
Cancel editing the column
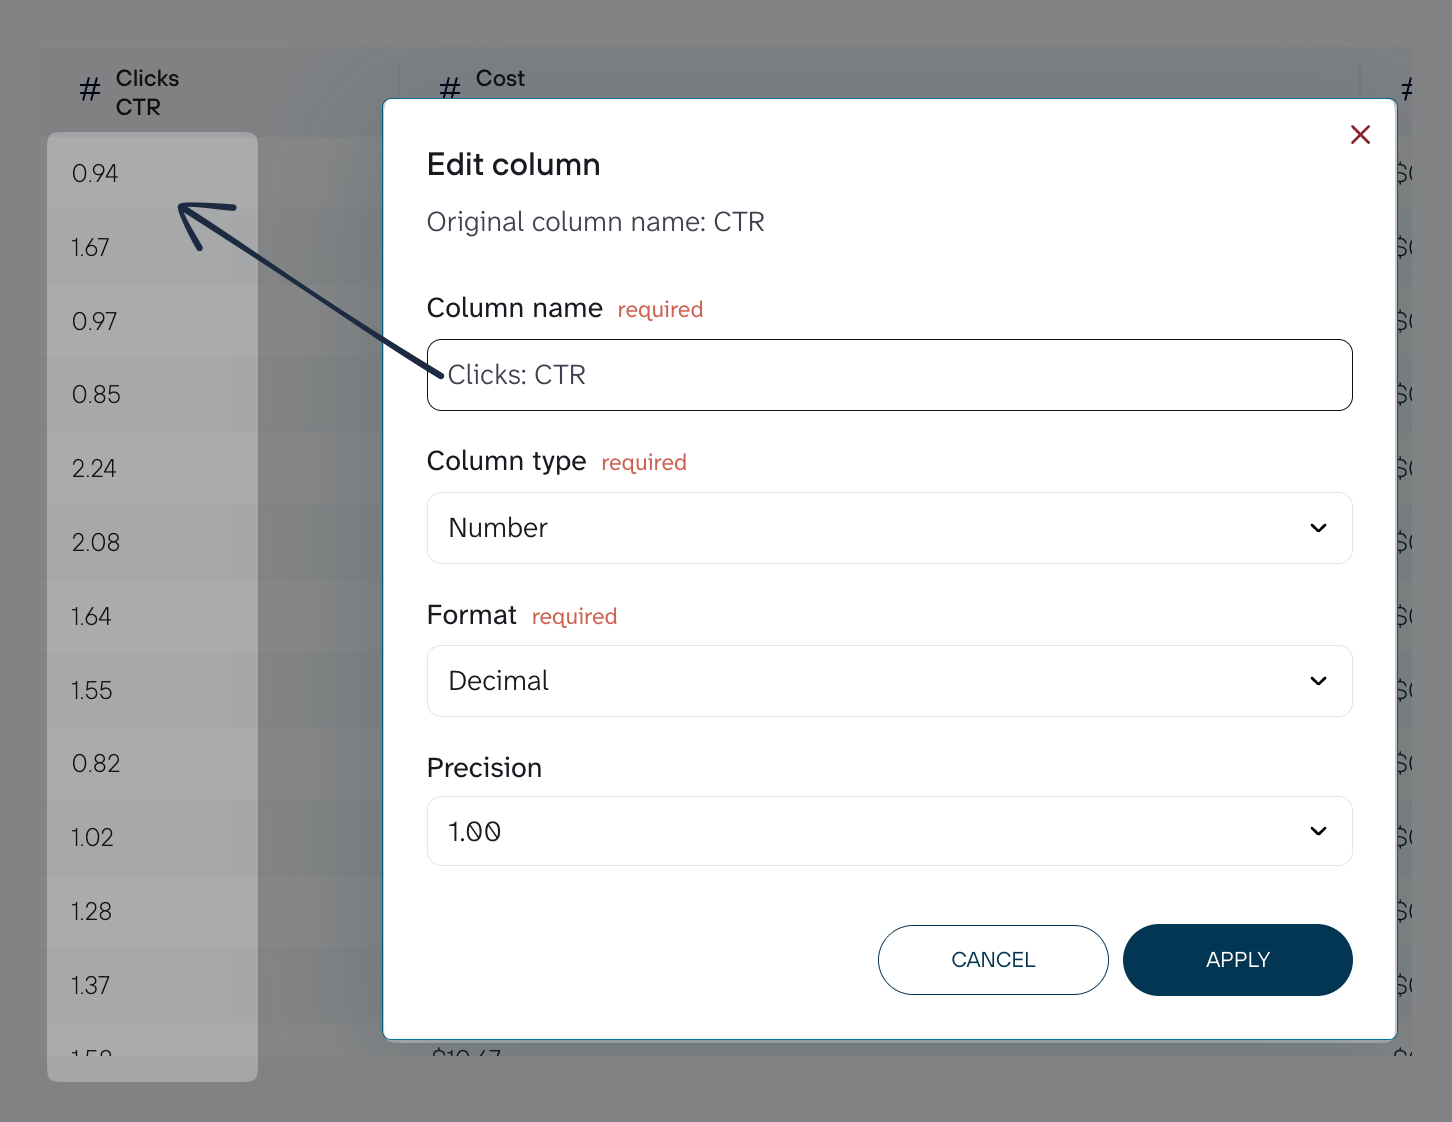point(993,960)
